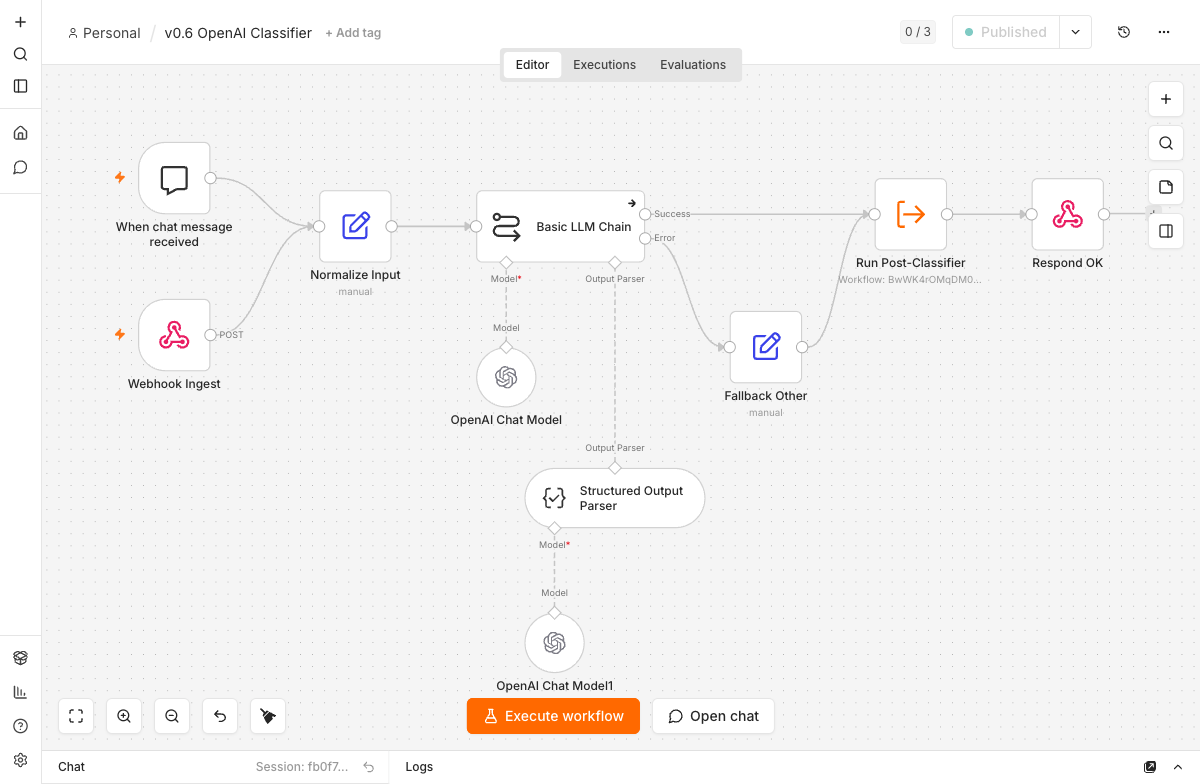The height and width of the screenshot is (784, 1200).
Task: Select the Structured Output Parser node
Action: (x=615, y=498)
